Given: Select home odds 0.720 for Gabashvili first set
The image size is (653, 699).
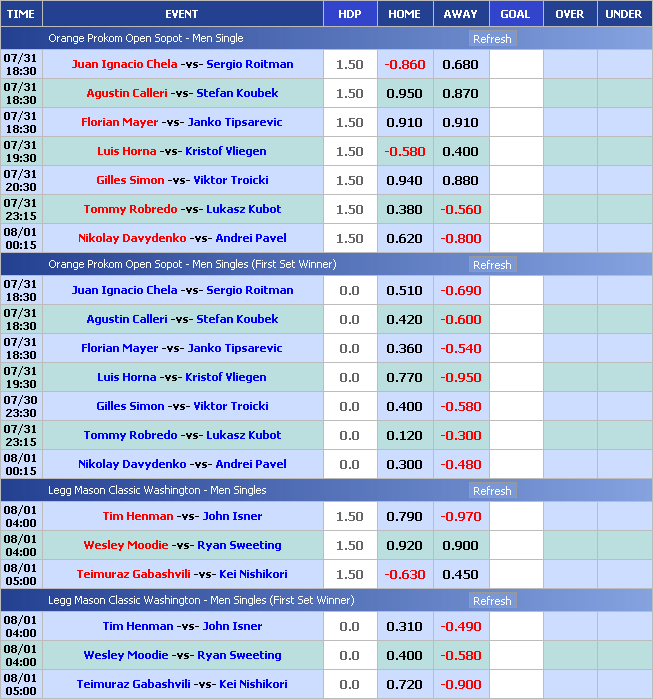Looking at the screenshot, I should coord(404,684).
